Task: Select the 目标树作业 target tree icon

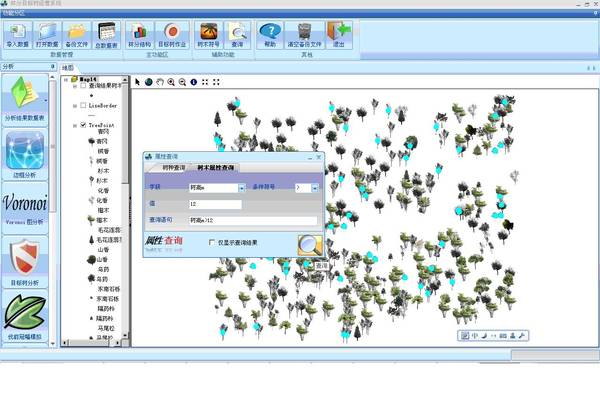Action: click(172, 36)
